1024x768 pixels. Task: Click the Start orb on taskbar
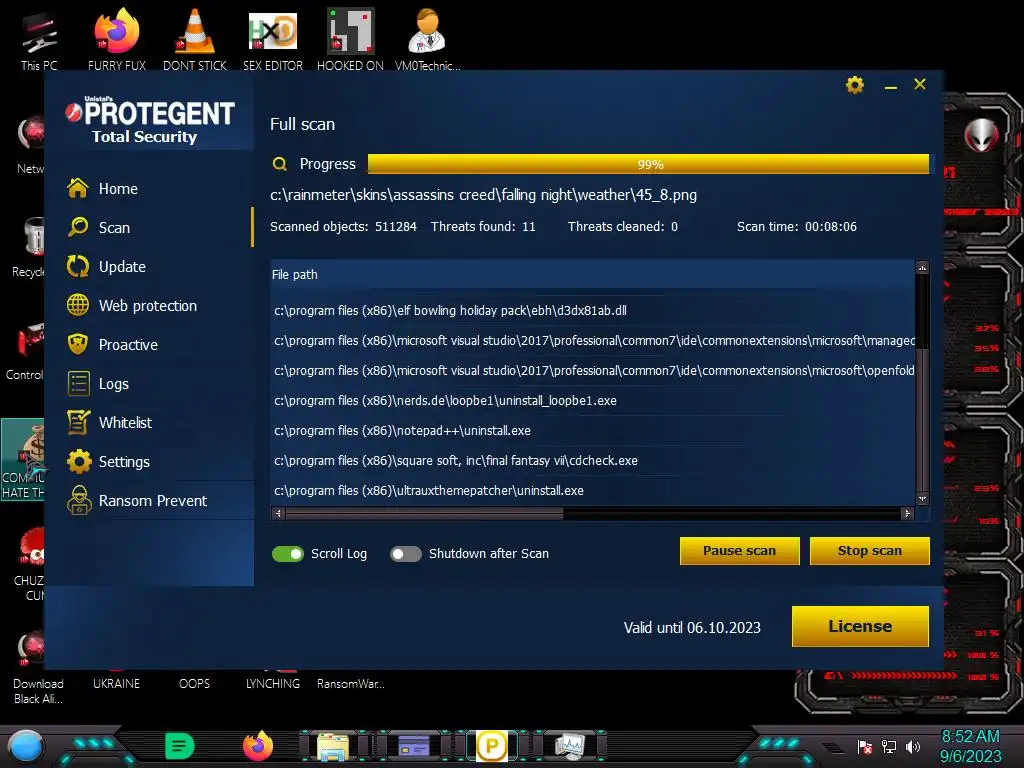coord(26,746)
